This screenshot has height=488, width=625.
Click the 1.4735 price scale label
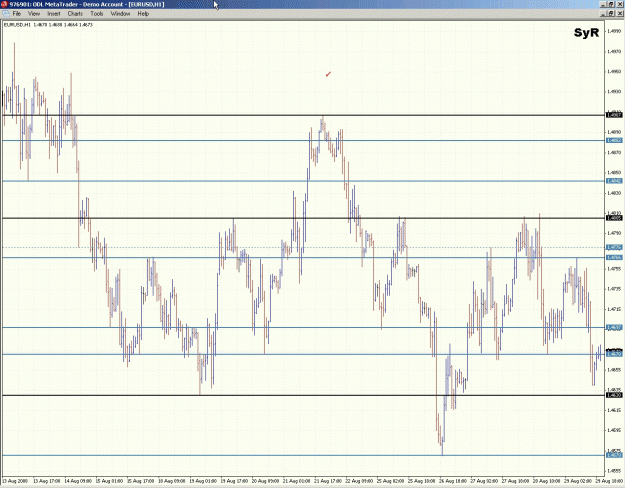click(x=614, y=289)
